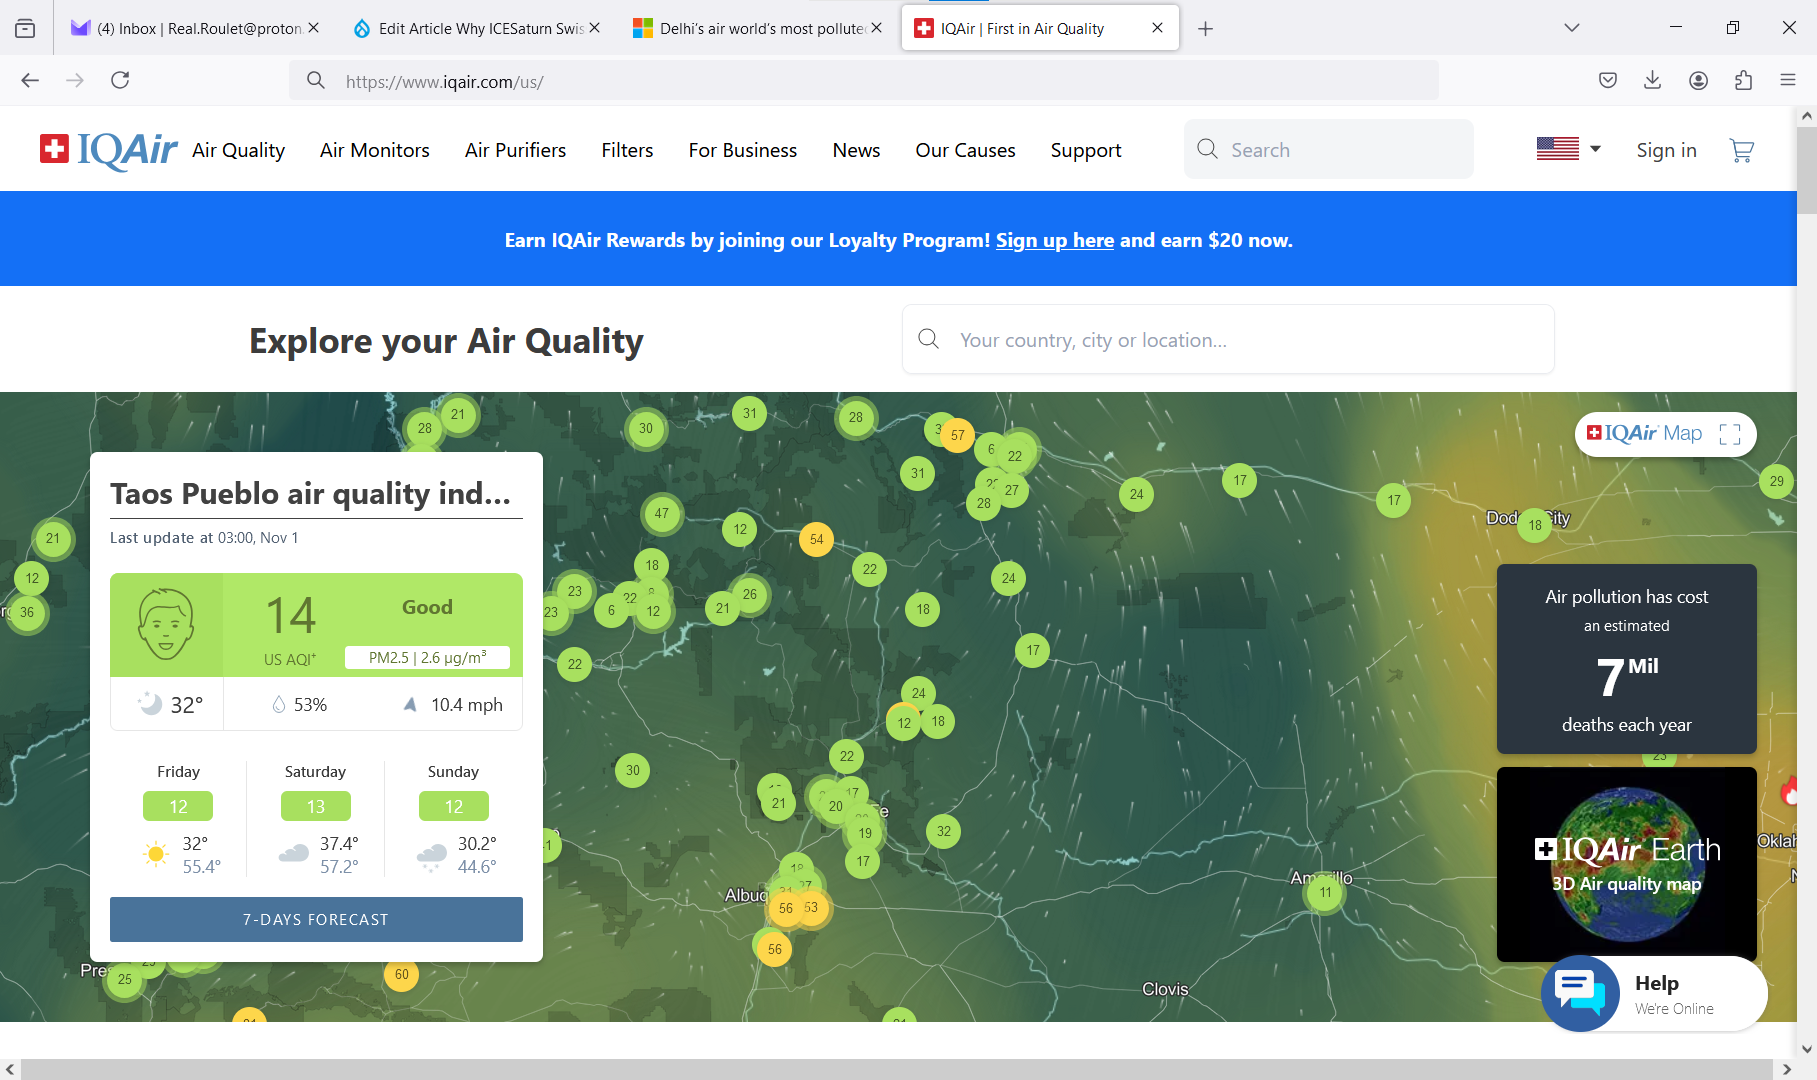Viewport: 1817px width, 1080px height.
Task: Open the Help chat bubble
Action: [x=1580, y=993]
